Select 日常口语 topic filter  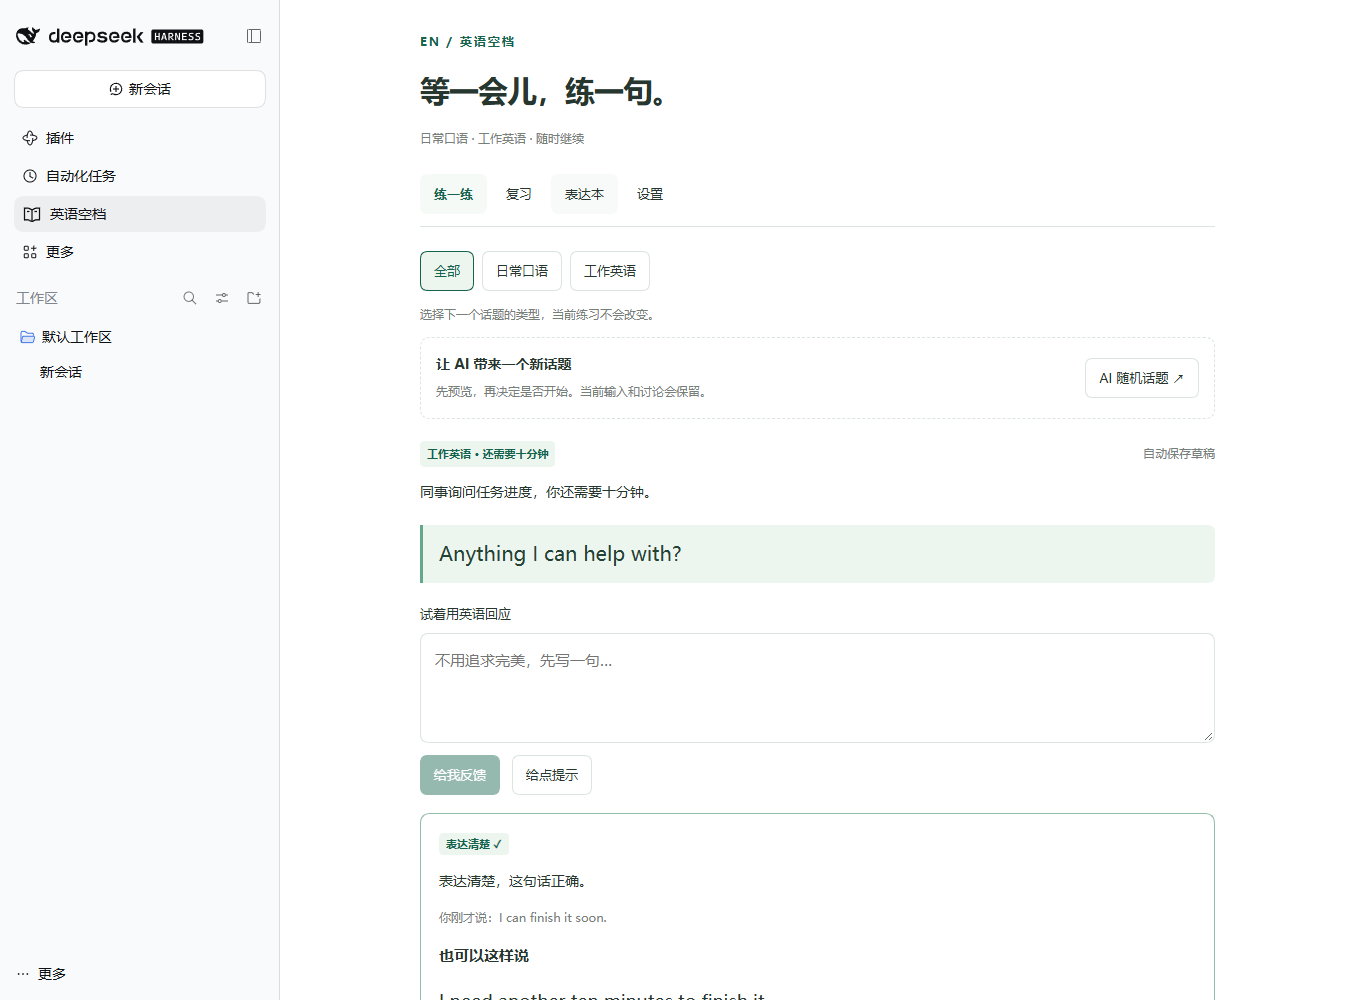tap(522, 271)
